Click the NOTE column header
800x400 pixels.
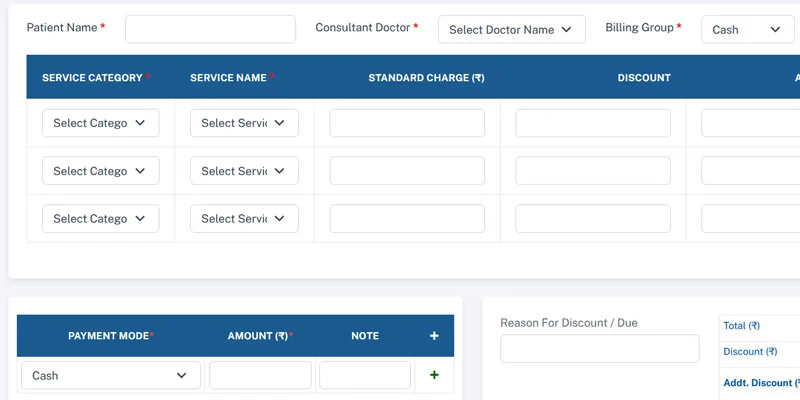(x=365, y=336)
